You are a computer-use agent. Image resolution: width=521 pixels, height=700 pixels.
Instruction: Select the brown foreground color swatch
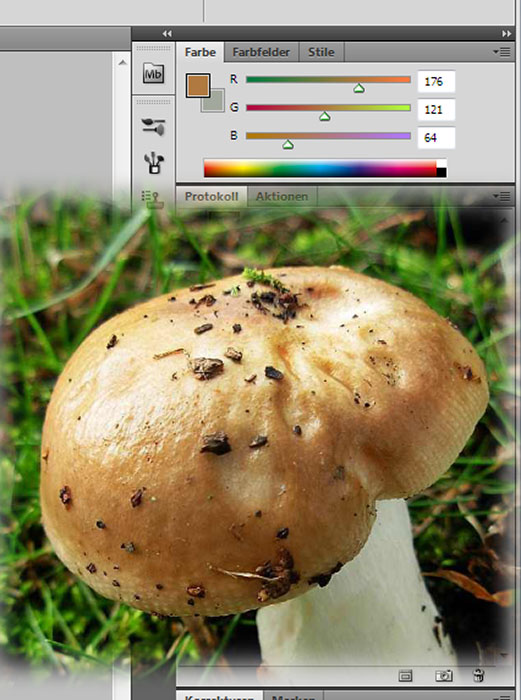[198, 85]
